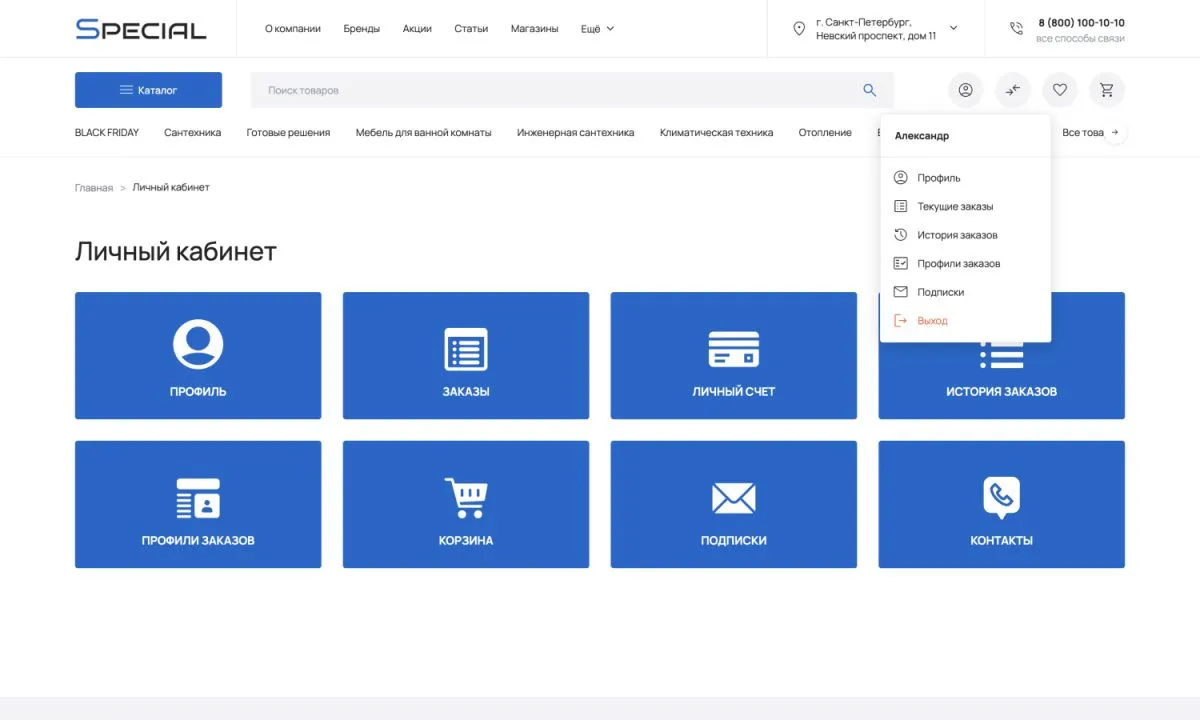The height and width of the screenshot is (720, 1200).
Task: Click the search magnifier icon
Action: pos(869,90)
